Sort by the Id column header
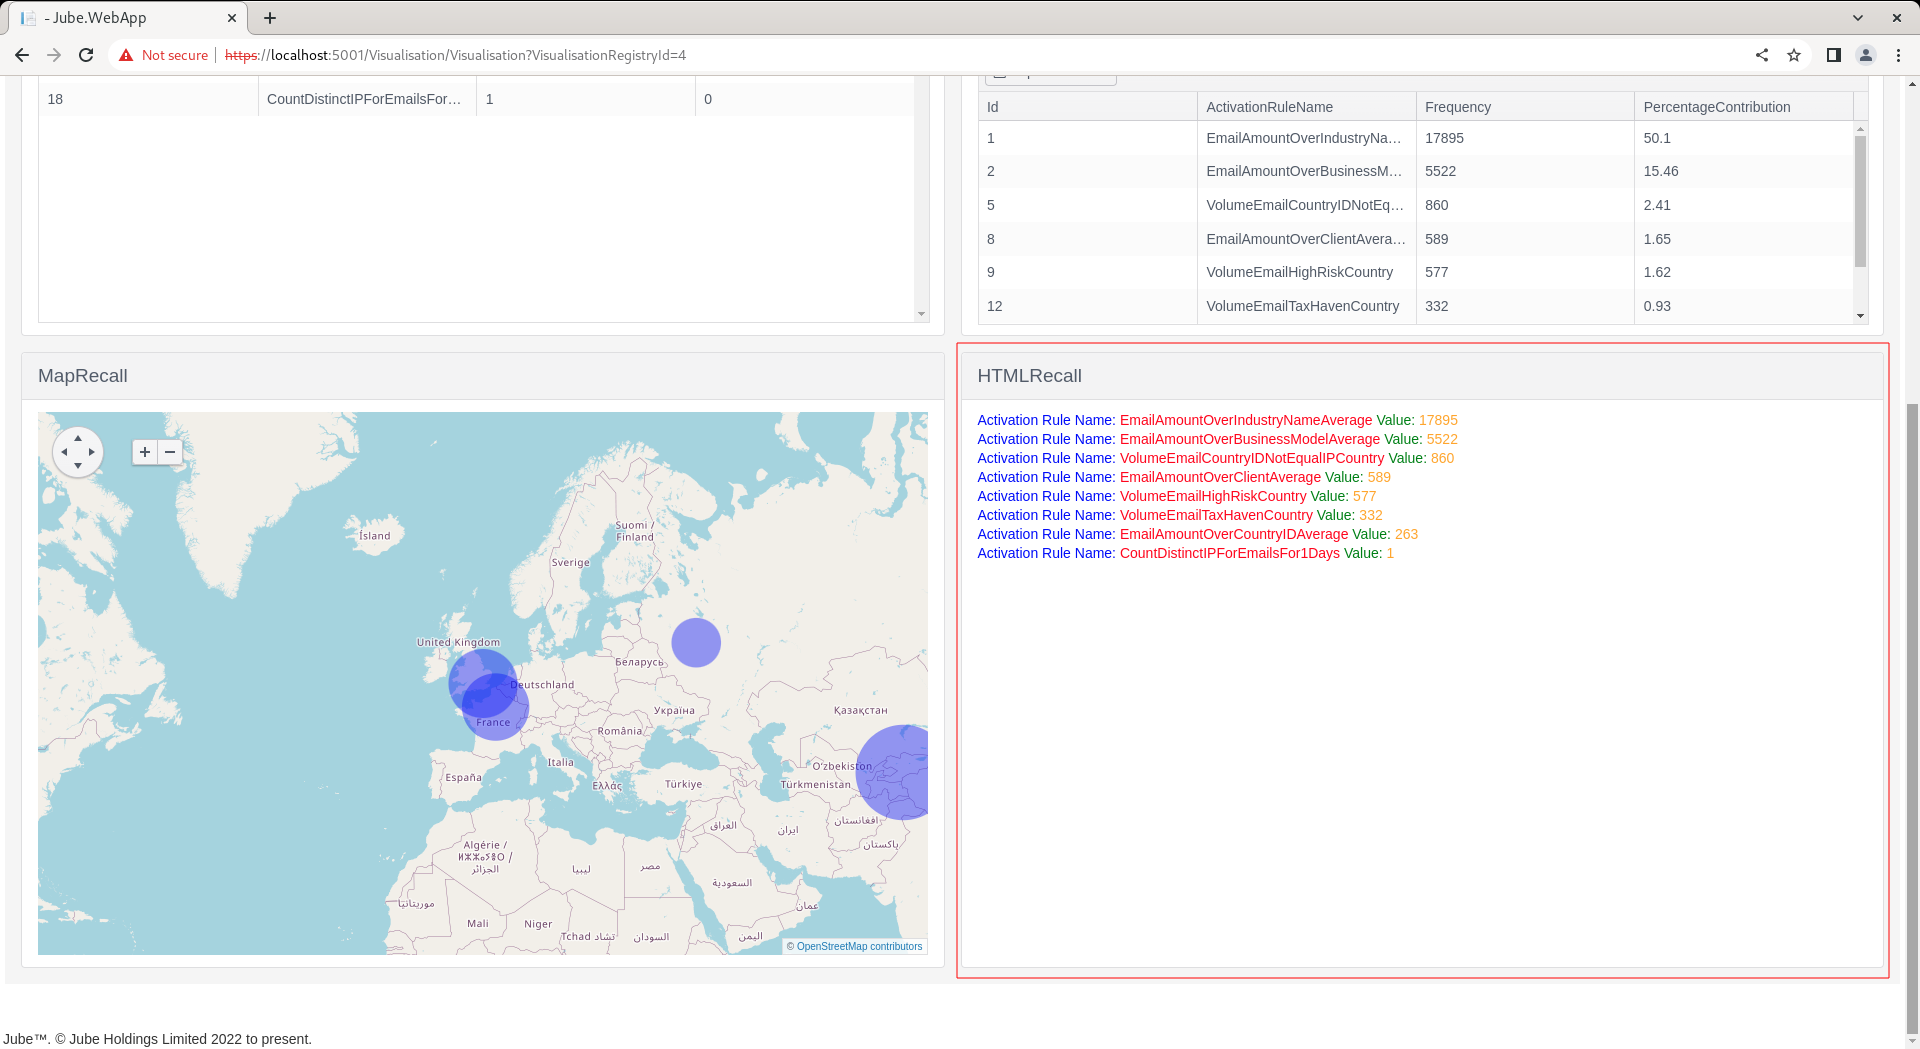The image size is (1920, 1049). [1088, 107]
